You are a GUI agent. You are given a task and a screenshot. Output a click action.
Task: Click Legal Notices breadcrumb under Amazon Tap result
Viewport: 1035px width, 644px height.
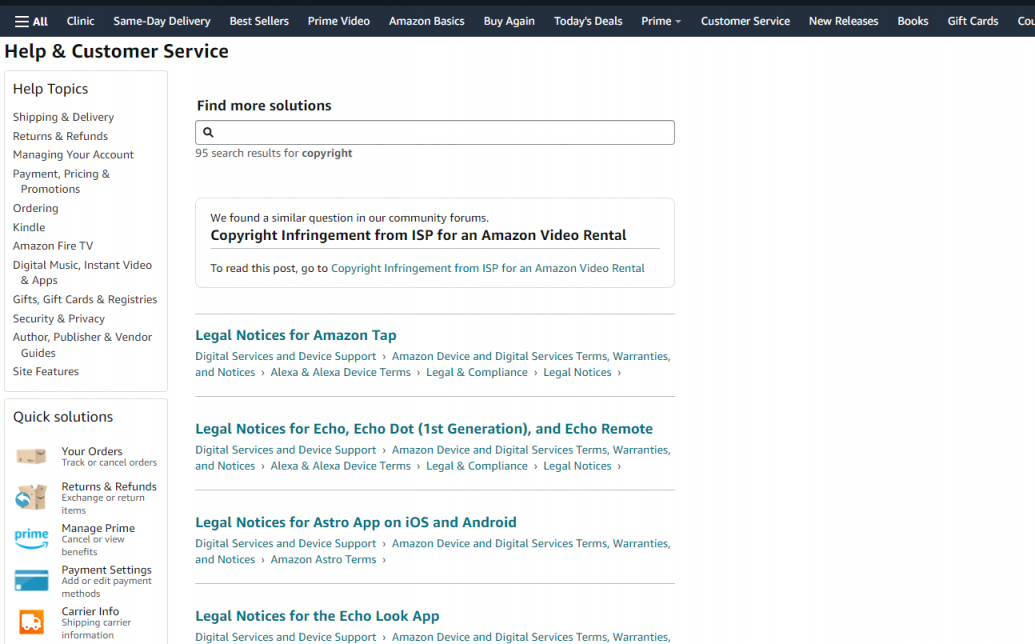pos(578,372)
